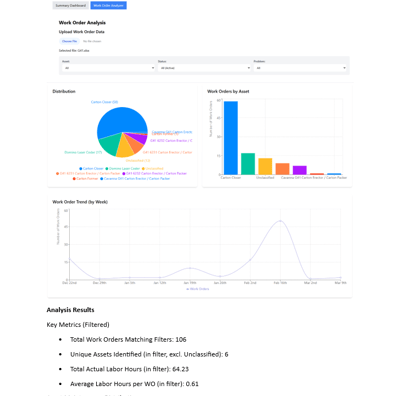Toggle Domino Laser Coder legend entry
Viewport: 400px width, 396px height.
[x=123, y=169]
